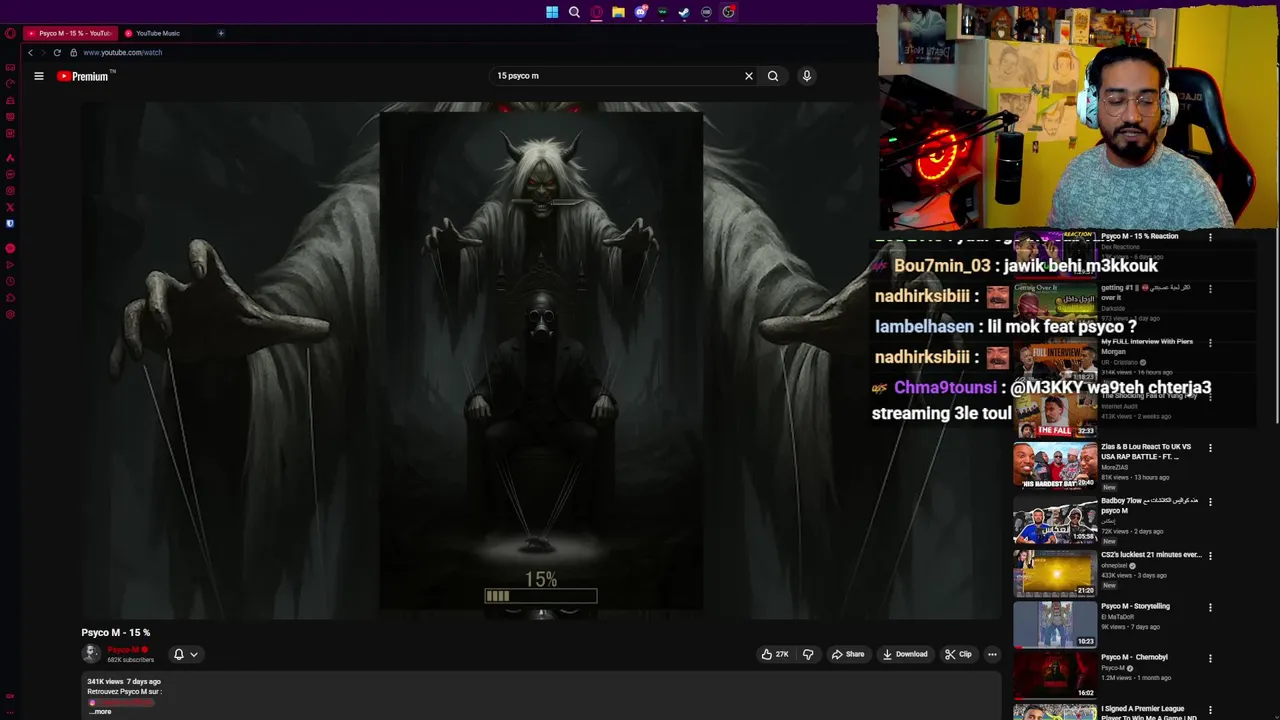Open 'Psyco M - Storytelling' title link
1280x720 pixels.
tap(1135, 606)
